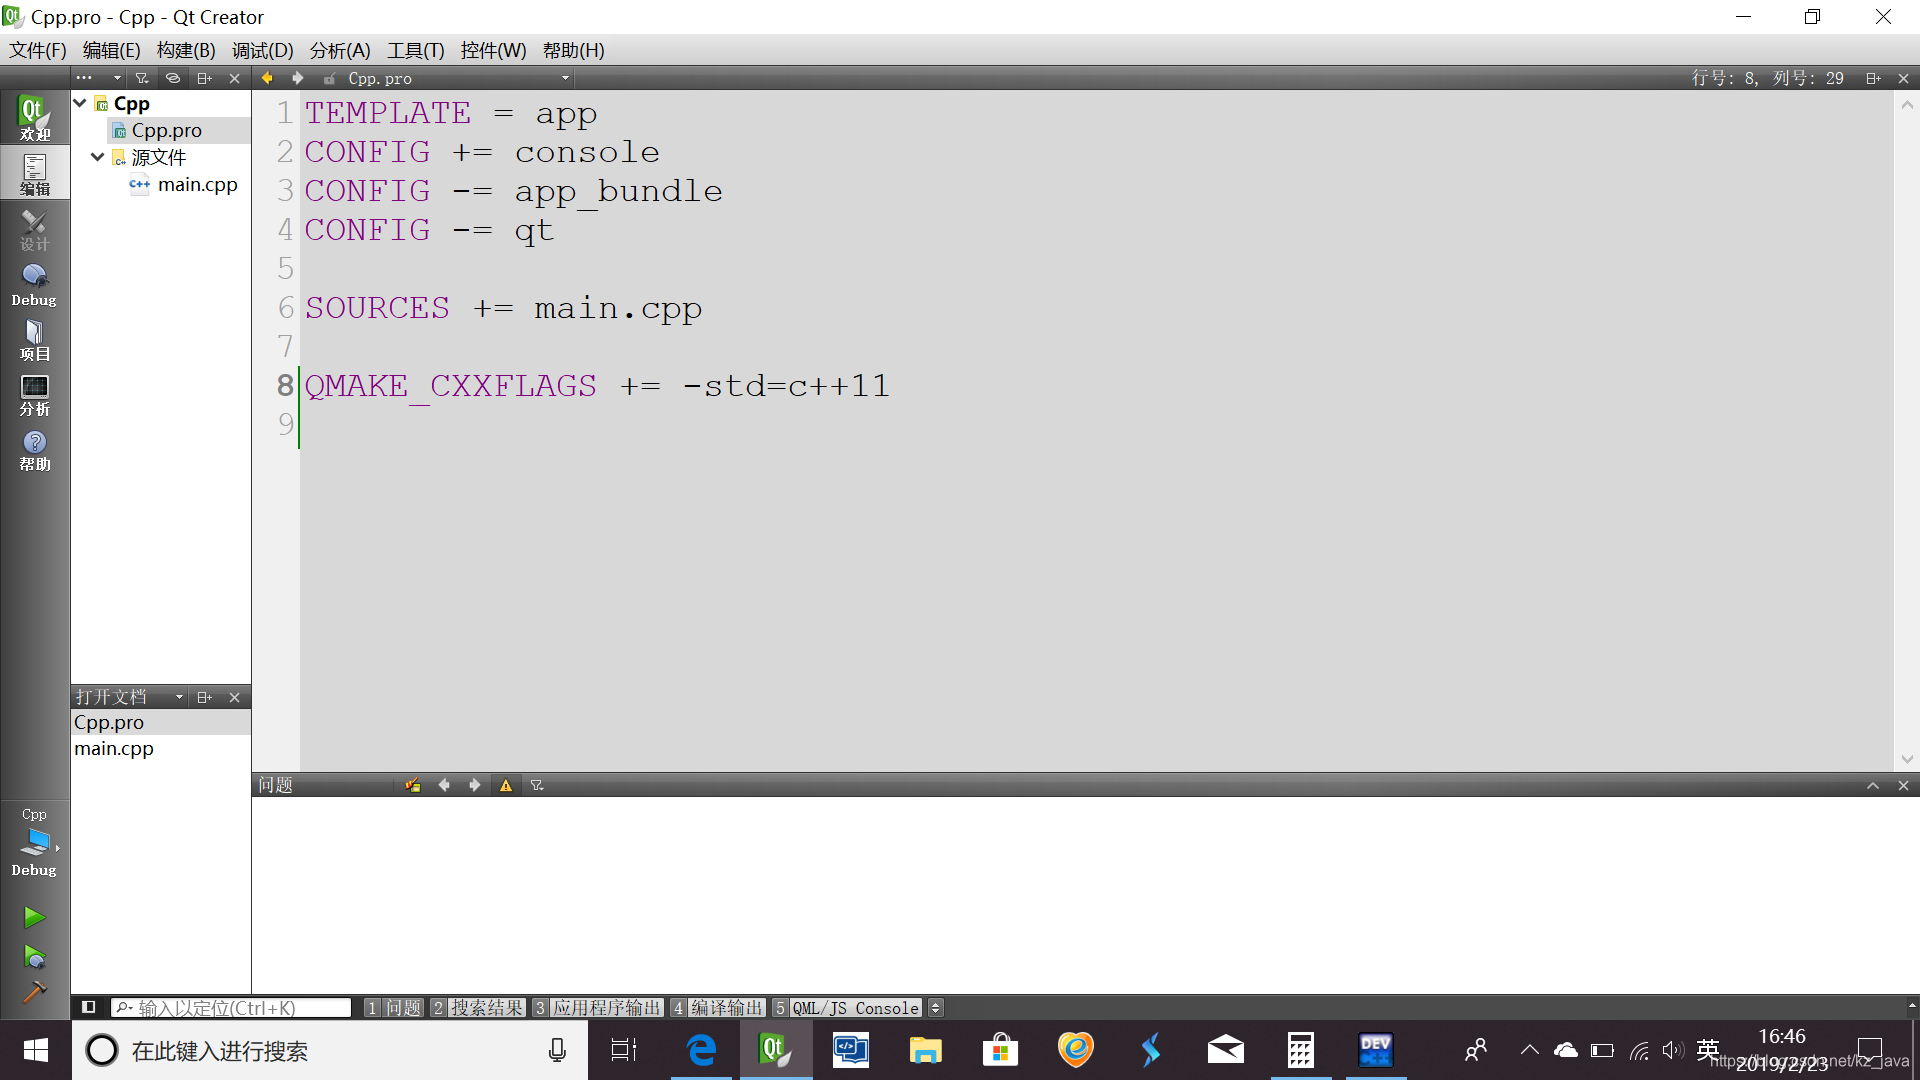
Task: Open the 文件(F) menu
Action: [38, 50]
